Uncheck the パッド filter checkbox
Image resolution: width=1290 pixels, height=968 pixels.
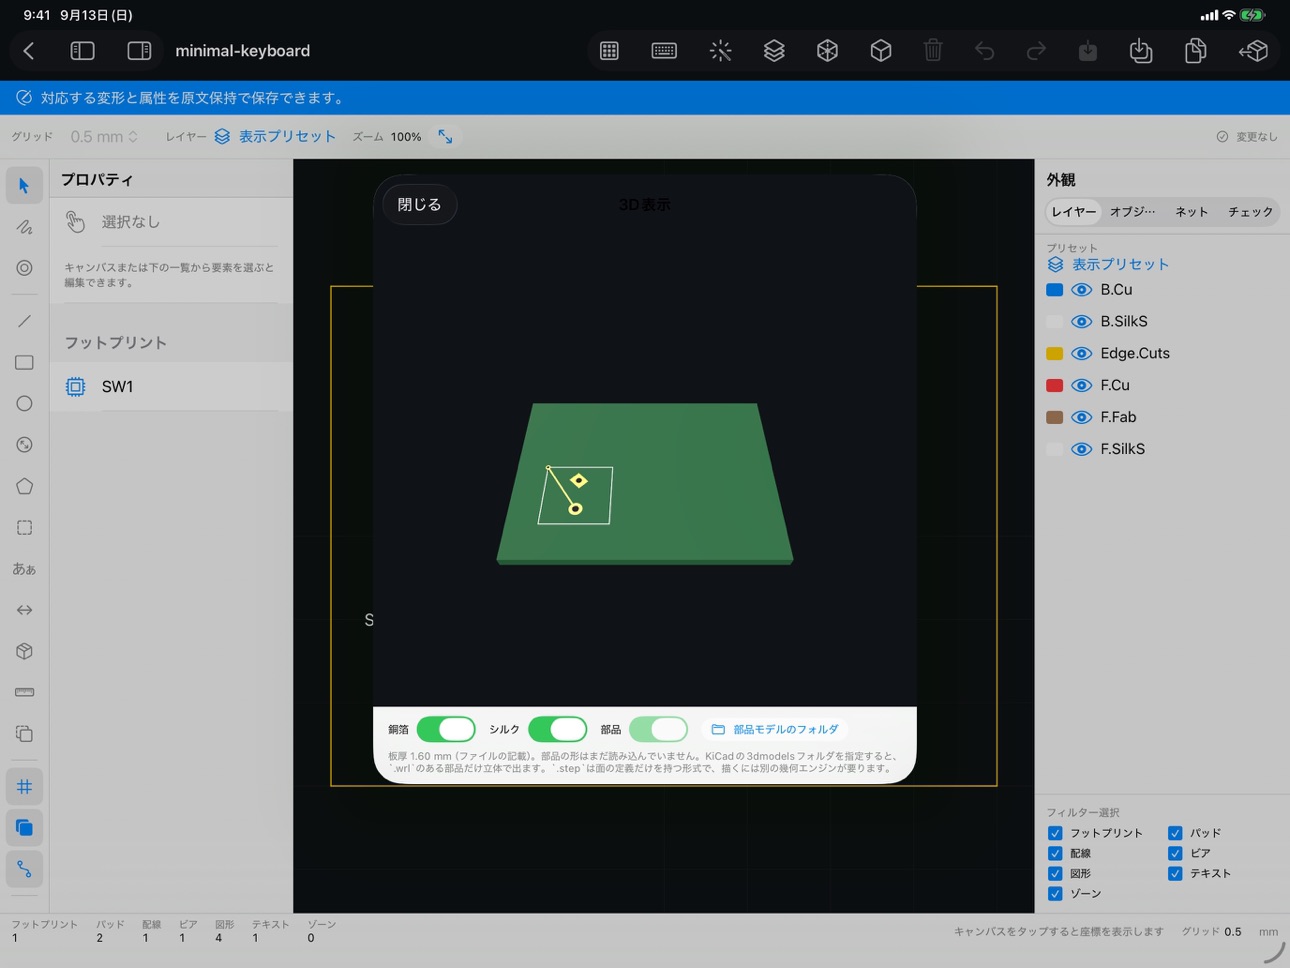tap(1175, 833)
